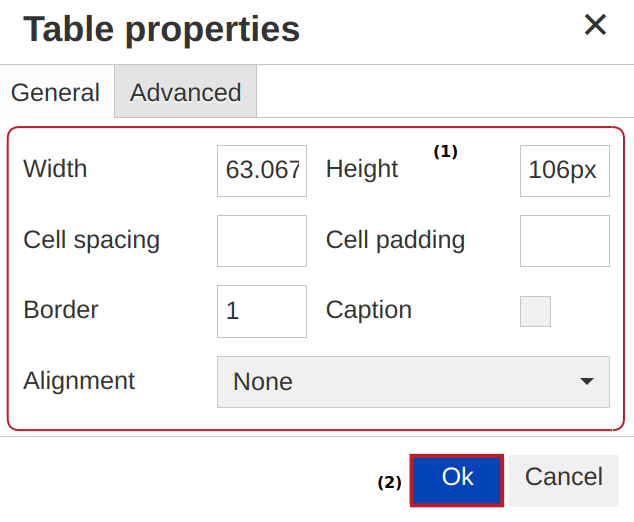The height and width of the screenshot is (522, 634).
Task: Confirm with the Ok button
Action: click(x=457, y=479)
